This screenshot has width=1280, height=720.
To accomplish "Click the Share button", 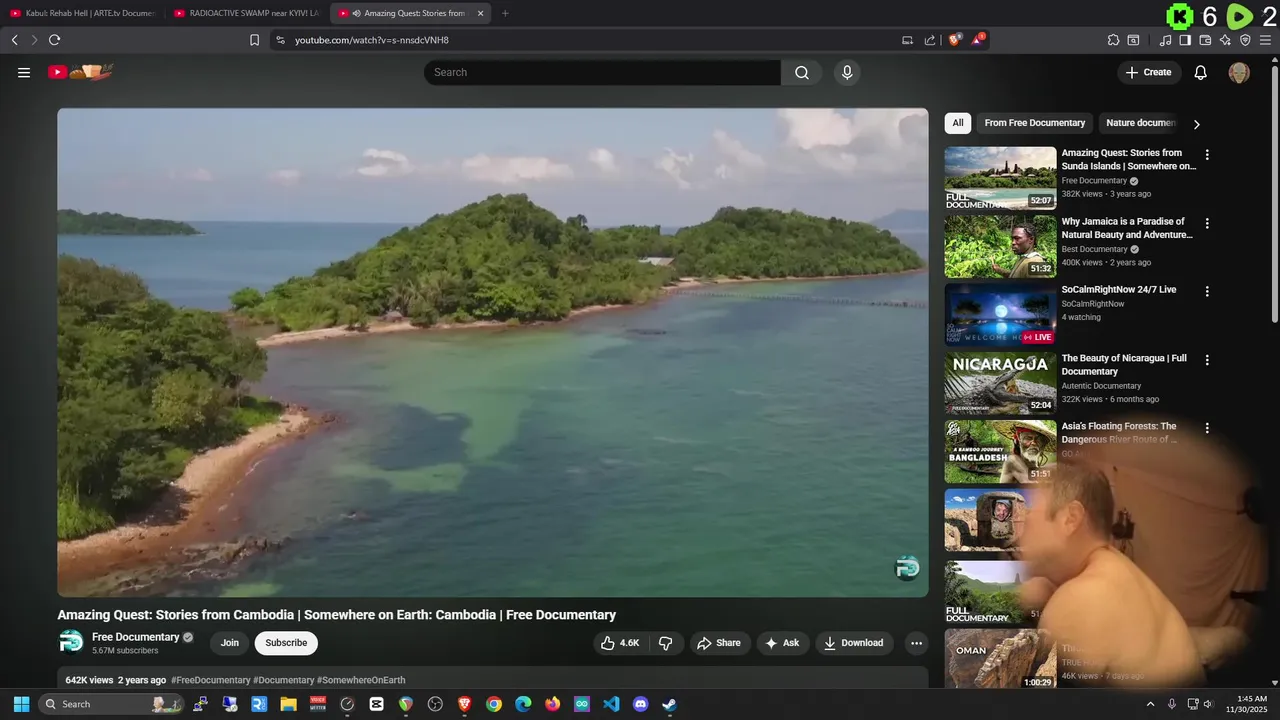I will [719, 643].
